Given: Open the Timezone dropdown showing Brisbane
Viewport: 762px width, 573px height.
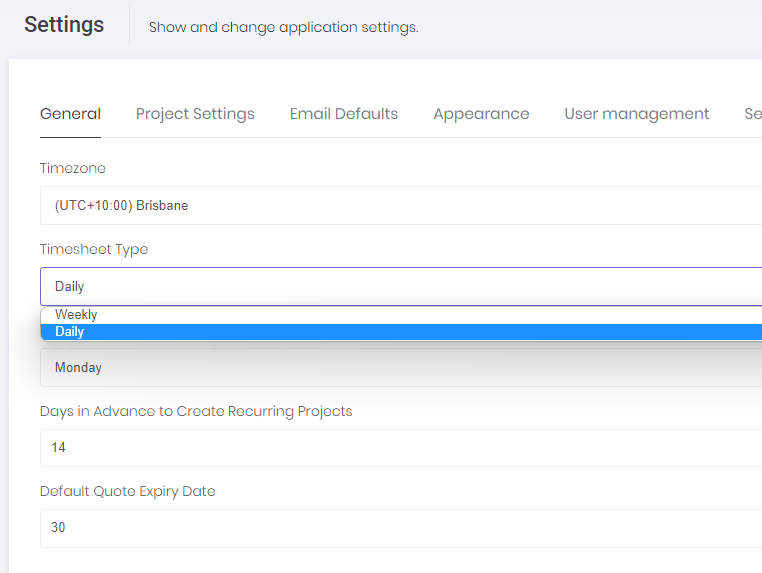Looking at the screenshot, I should (x=400, y=206).
